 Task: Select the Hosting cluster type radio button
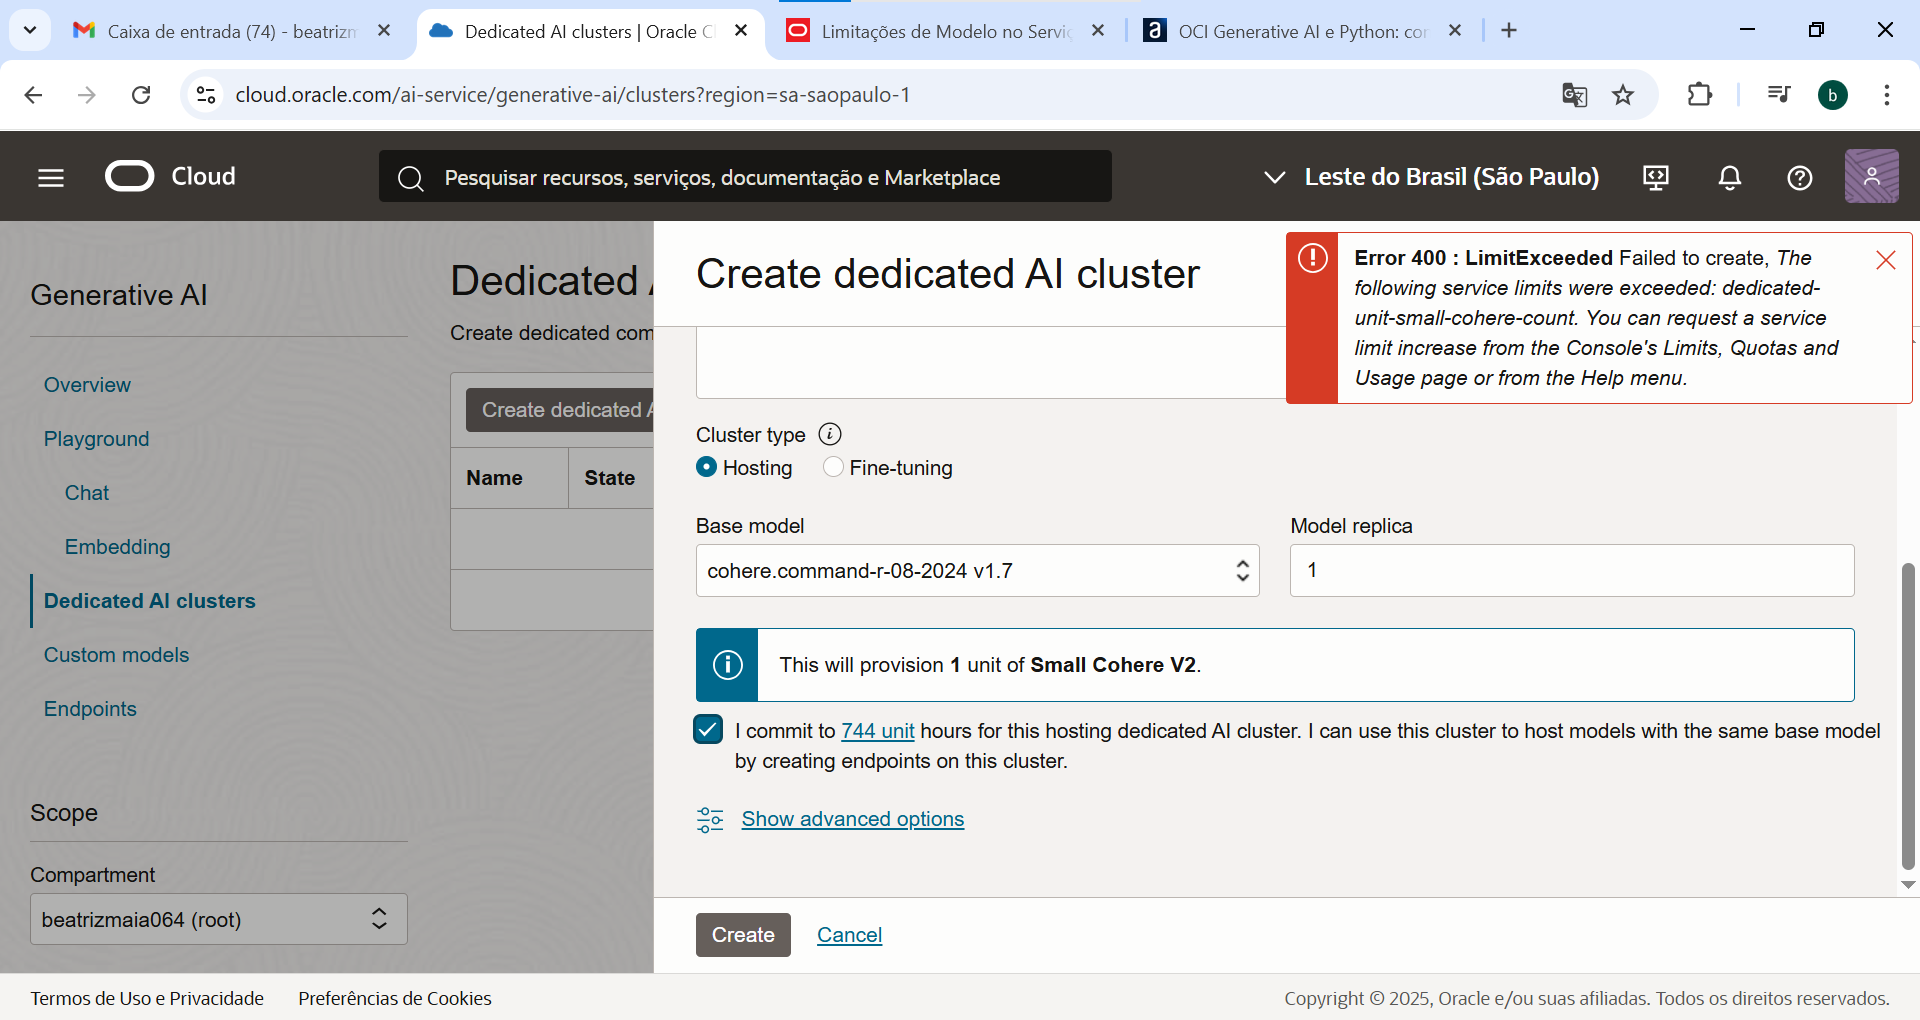pyautogui.click(x=706, y=467)
